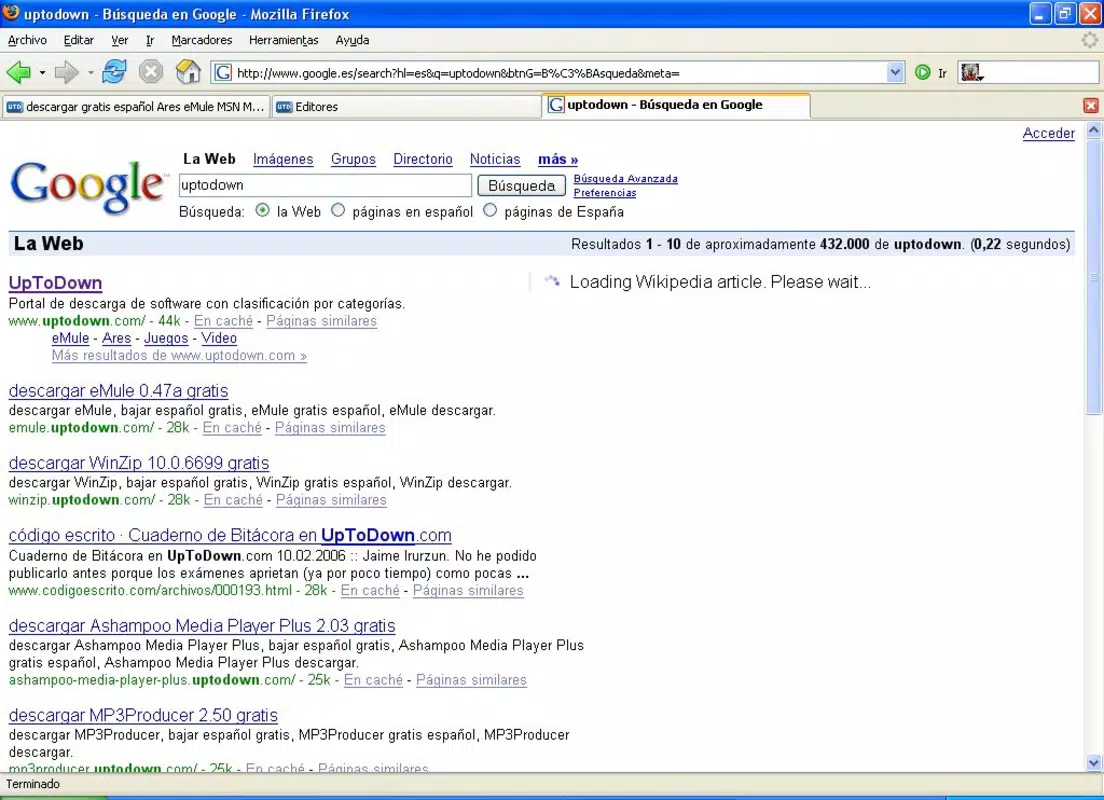Open the Archivo menu

tap(27, 40)
